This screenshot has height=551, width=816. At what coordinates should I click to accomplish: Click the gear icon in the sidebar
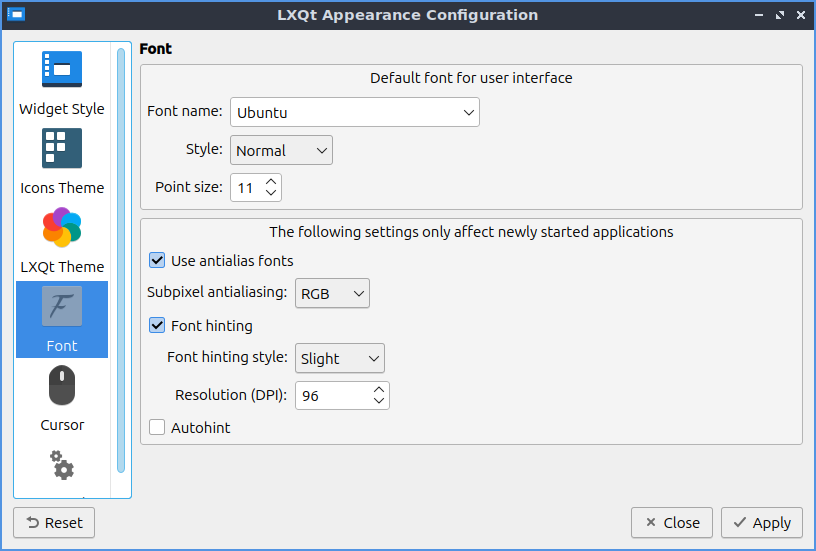pyautogui.click(x=62, y=465)
